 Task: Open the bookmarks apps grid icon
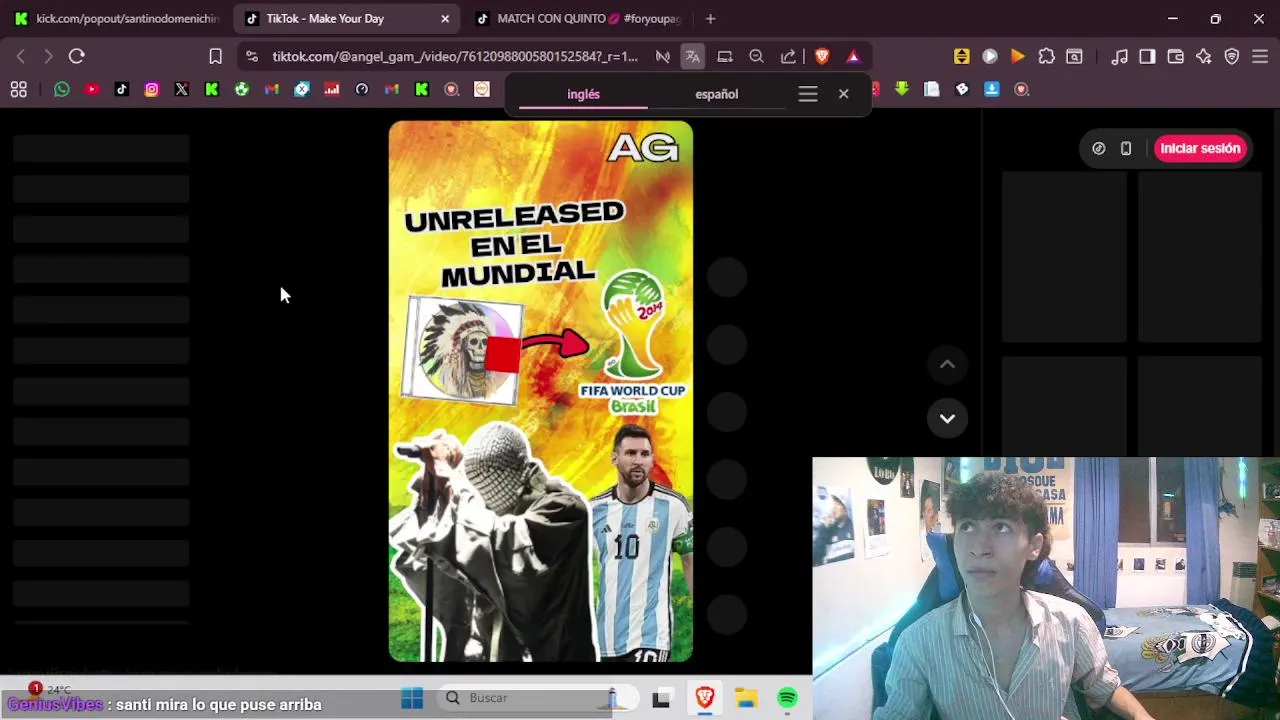(x=19, y=89)
